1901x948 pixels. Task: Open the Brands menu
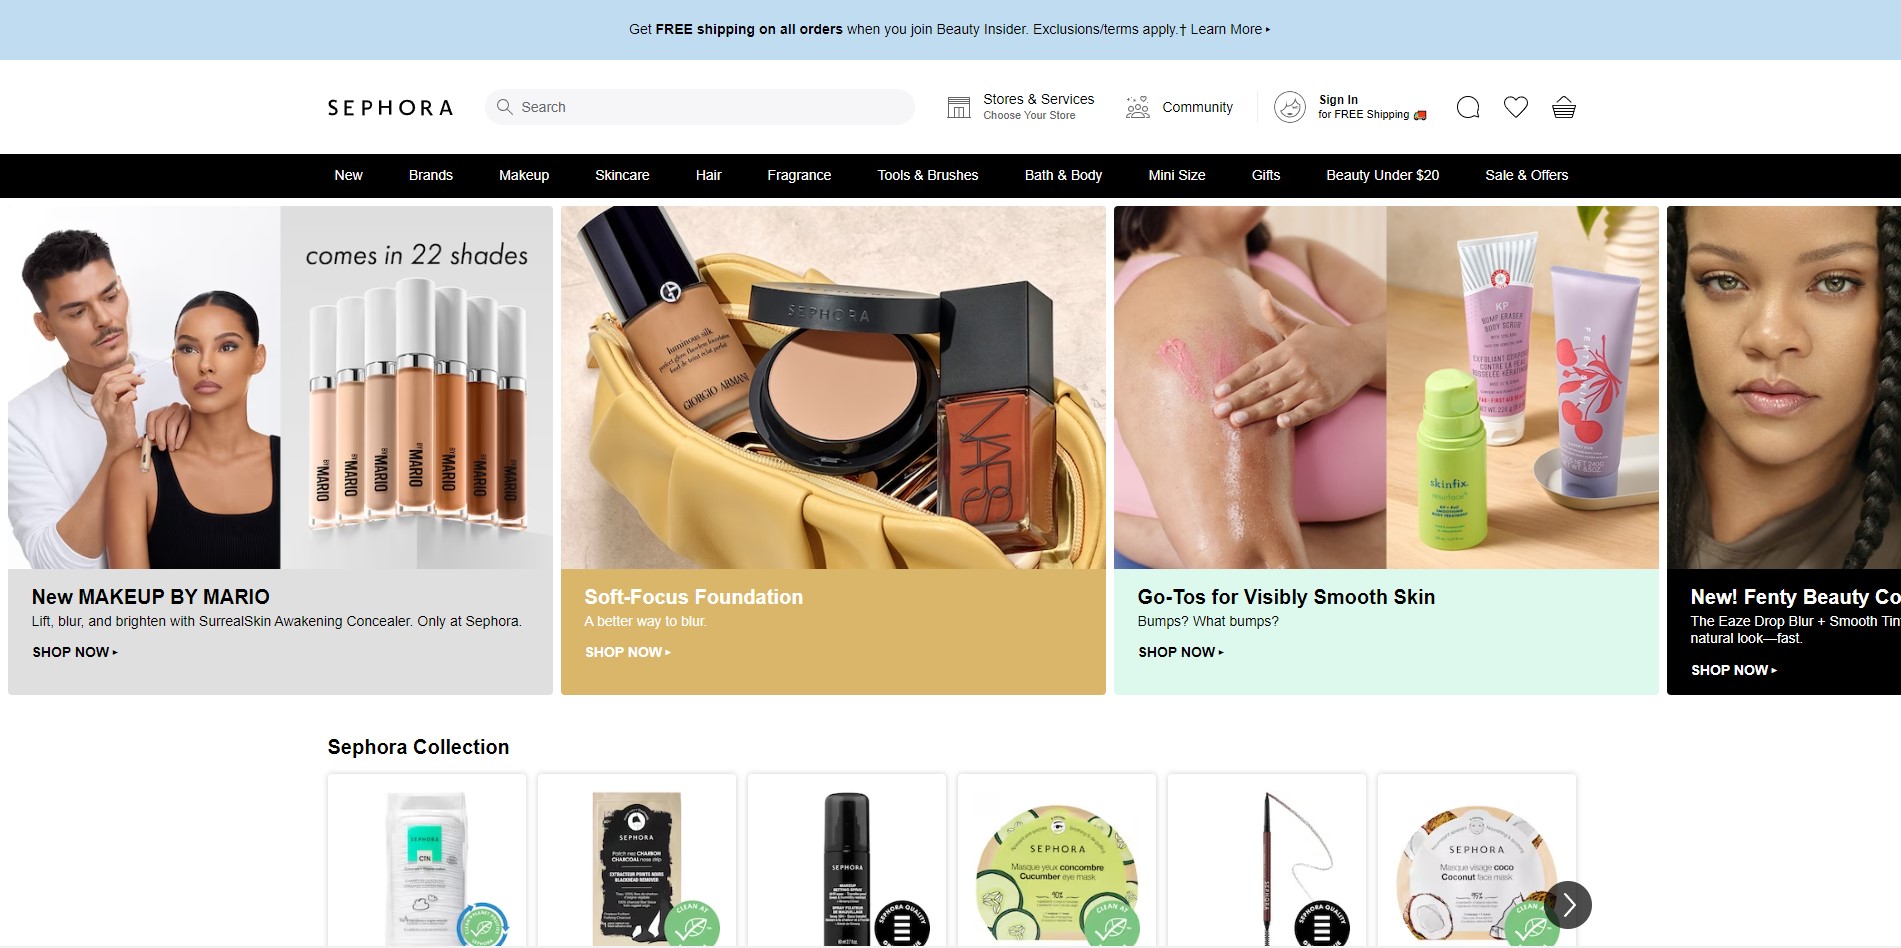[431, 175]
